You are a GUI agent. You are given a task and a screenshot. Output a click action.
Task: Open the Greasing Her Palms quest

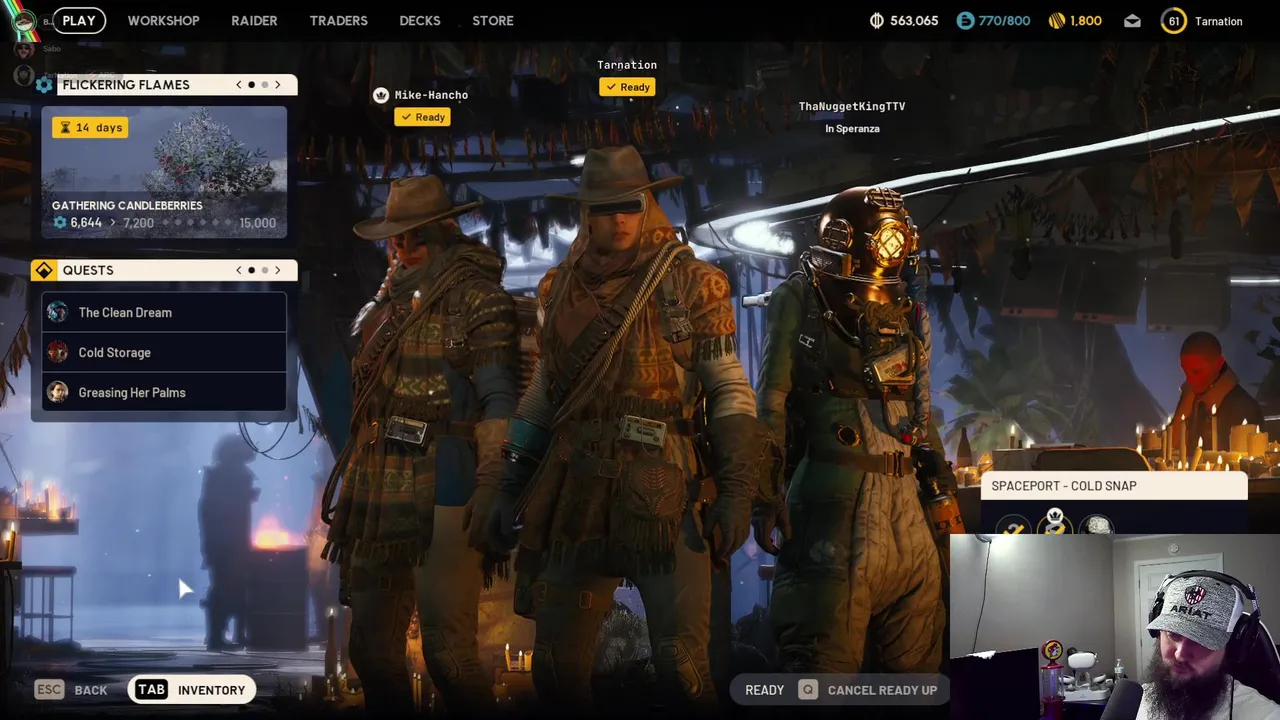(164, 392)
